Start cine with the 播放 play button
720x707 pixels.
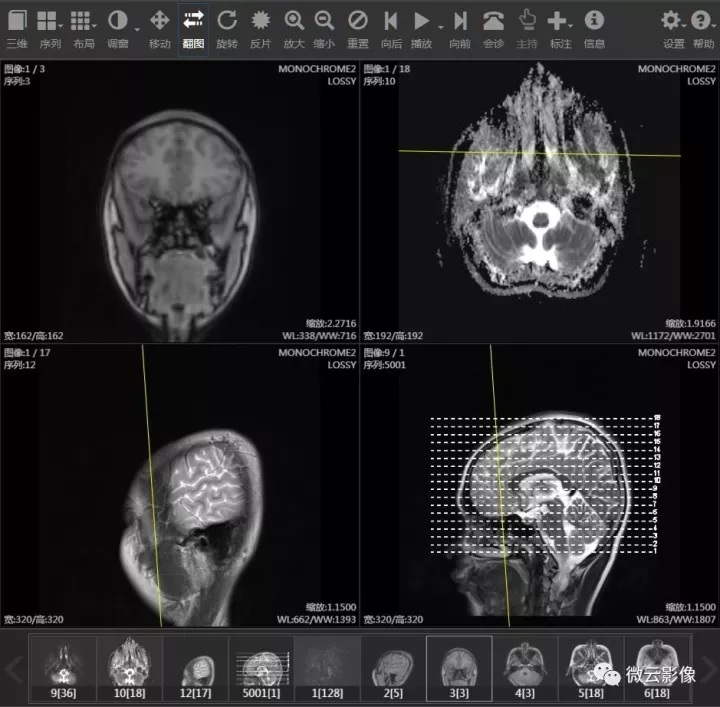tap(421, 29)
